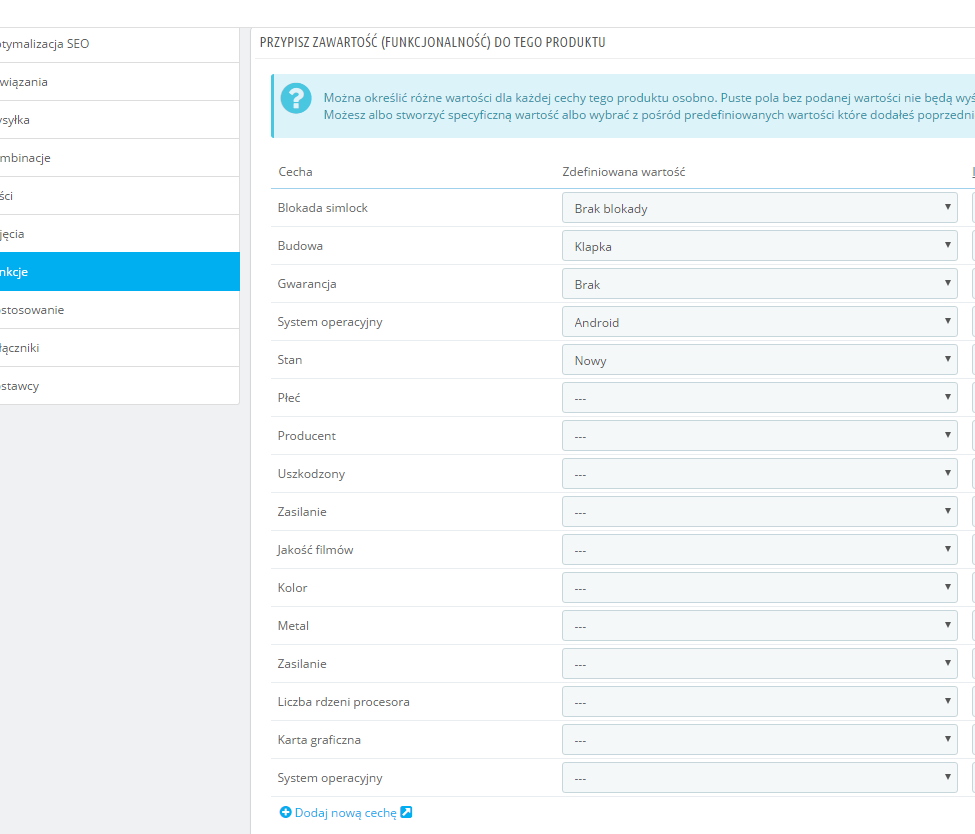Expand the Budowa dropdown showing Klapka
Screen dimensions: 975x834
pos(760,246)
